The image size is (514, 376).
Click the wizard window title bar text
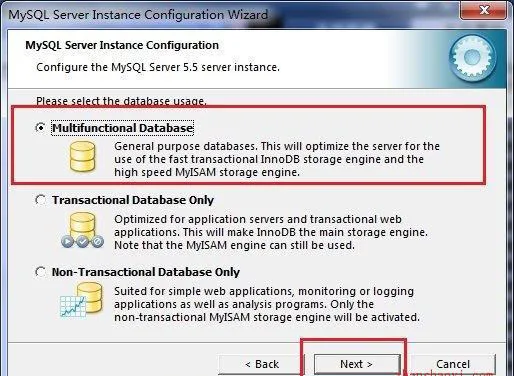[x=138, y=15]
